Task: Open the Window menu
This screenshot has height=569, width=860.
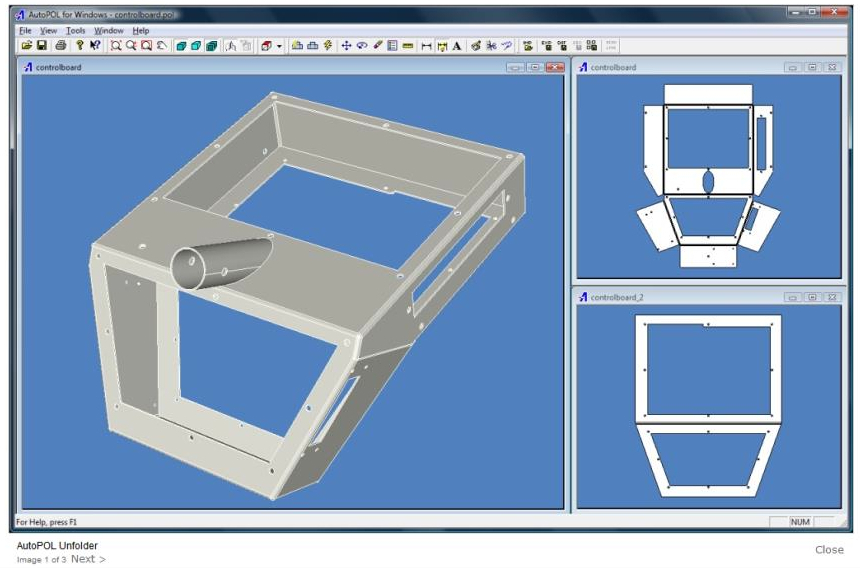Action: pos(109,31)
